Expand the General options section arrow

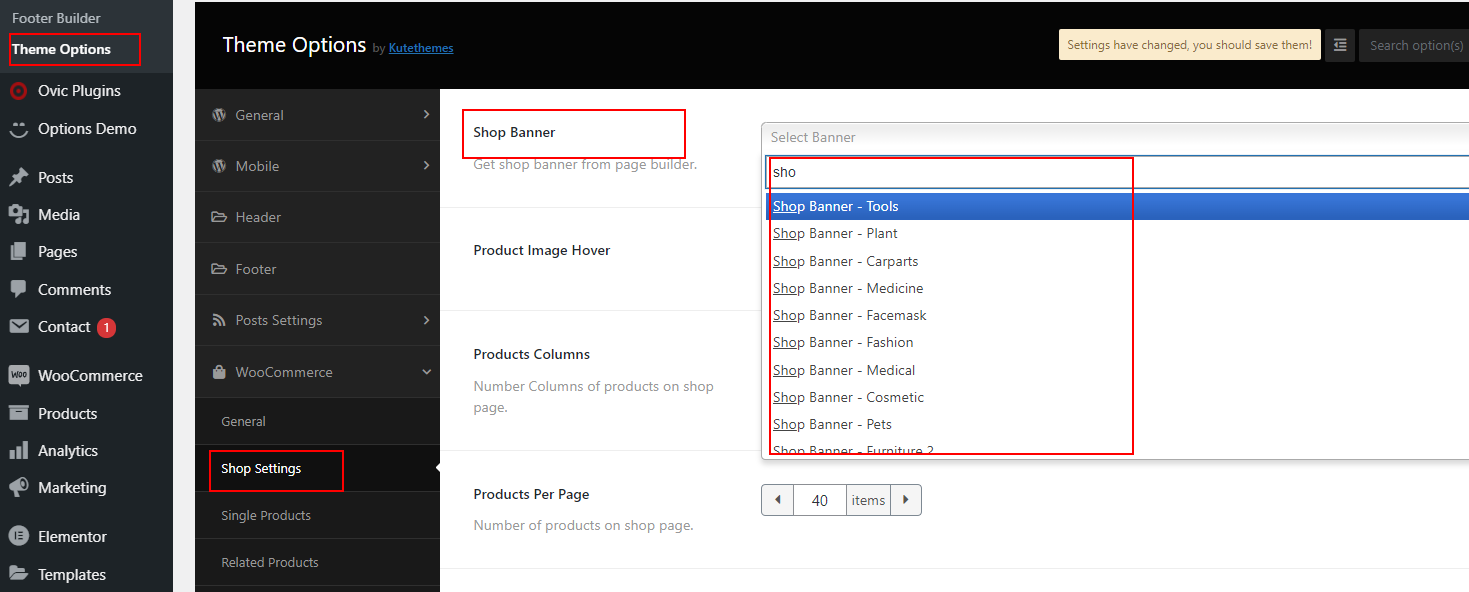[x=427, y=115]
